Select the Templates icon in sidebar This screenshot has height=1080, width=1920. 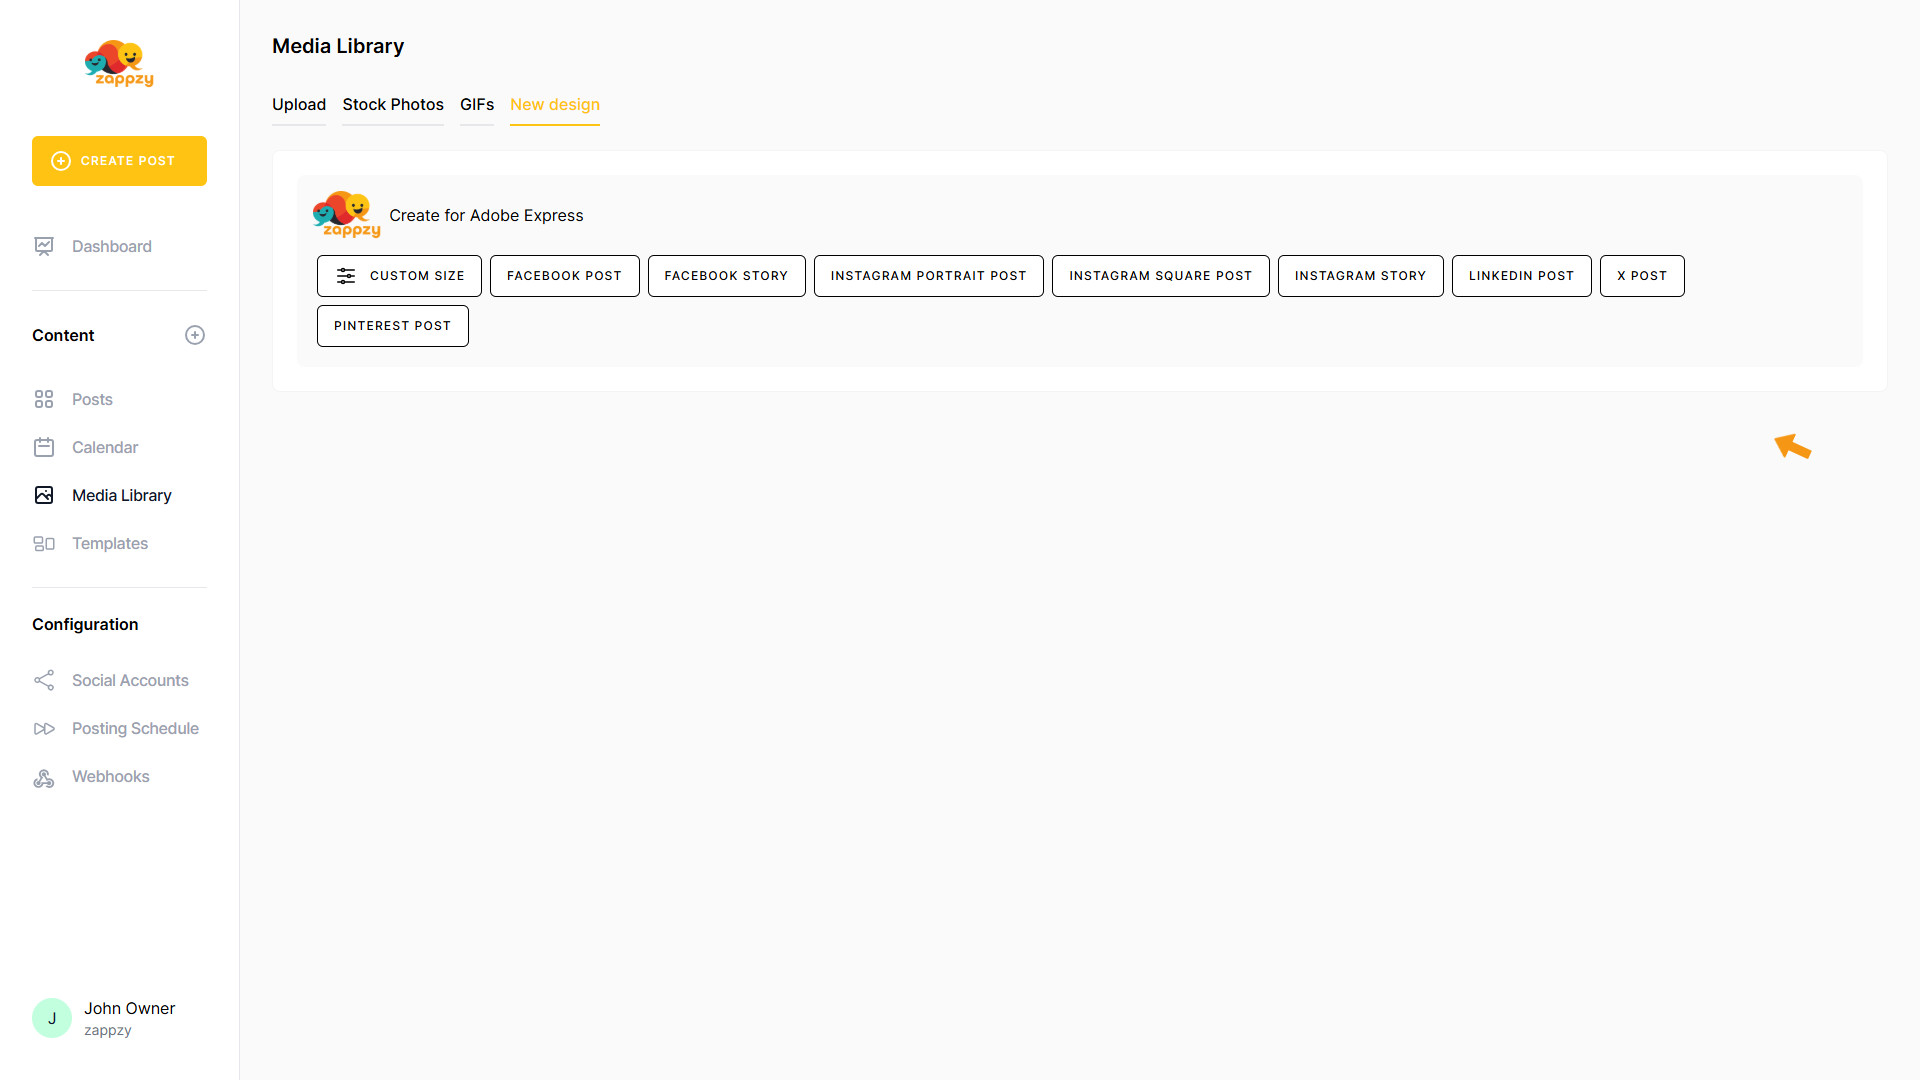[44, 543]
